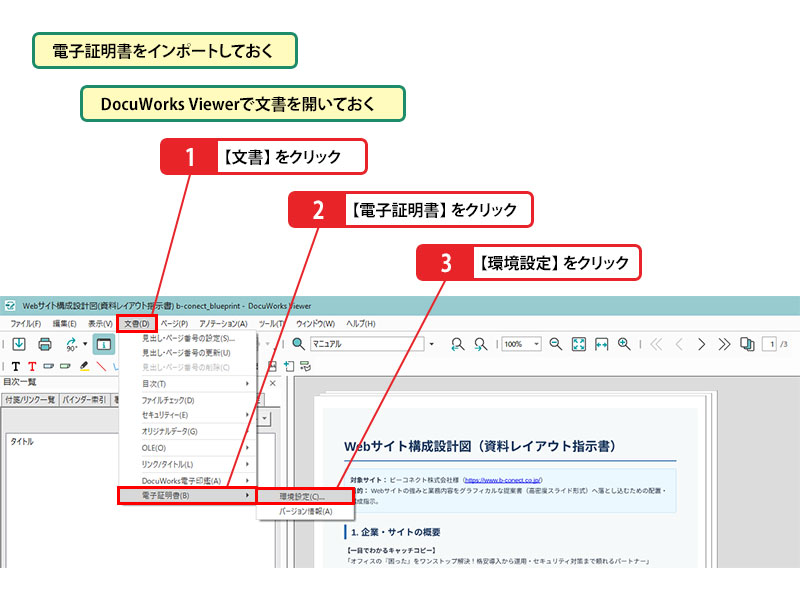Click the search magnifier icon
The width and height of the screenshot is (800, 600).
tap(298, 344)
